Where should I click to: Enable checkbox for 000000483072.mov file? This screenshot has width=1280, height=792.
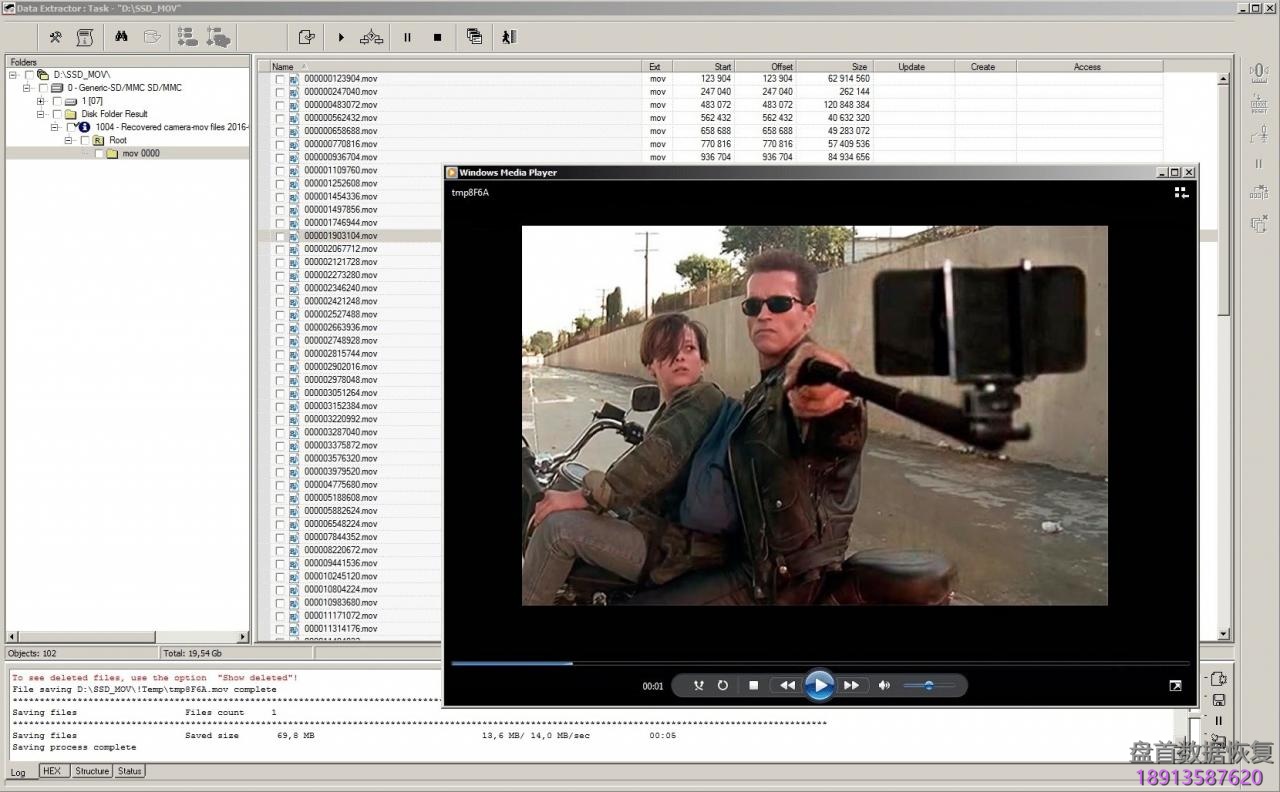[280, 105]
